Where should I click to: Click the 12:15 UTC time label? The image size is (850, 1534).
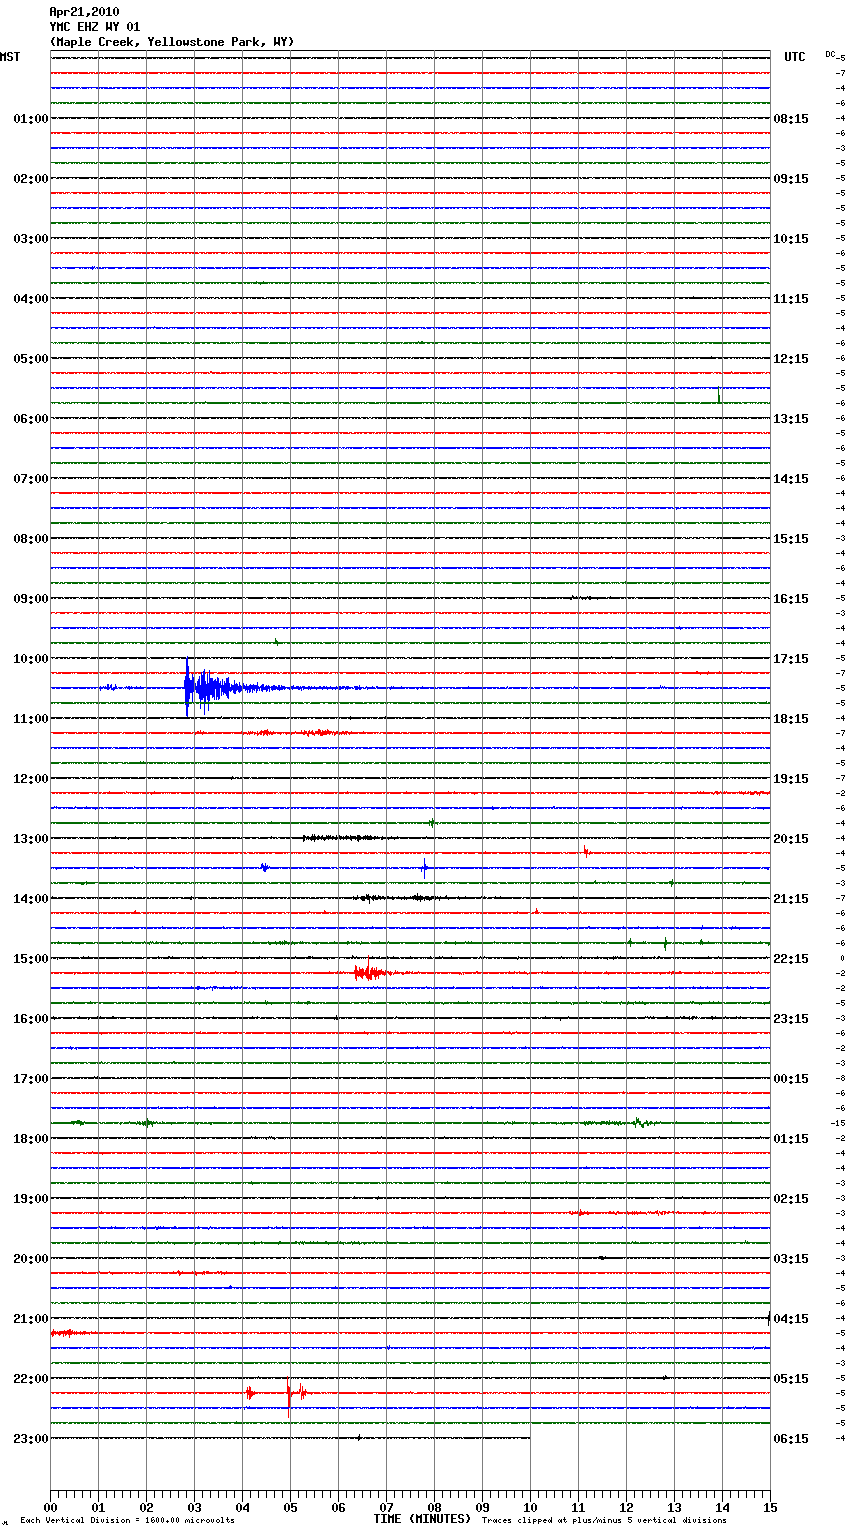click(791, 359)
